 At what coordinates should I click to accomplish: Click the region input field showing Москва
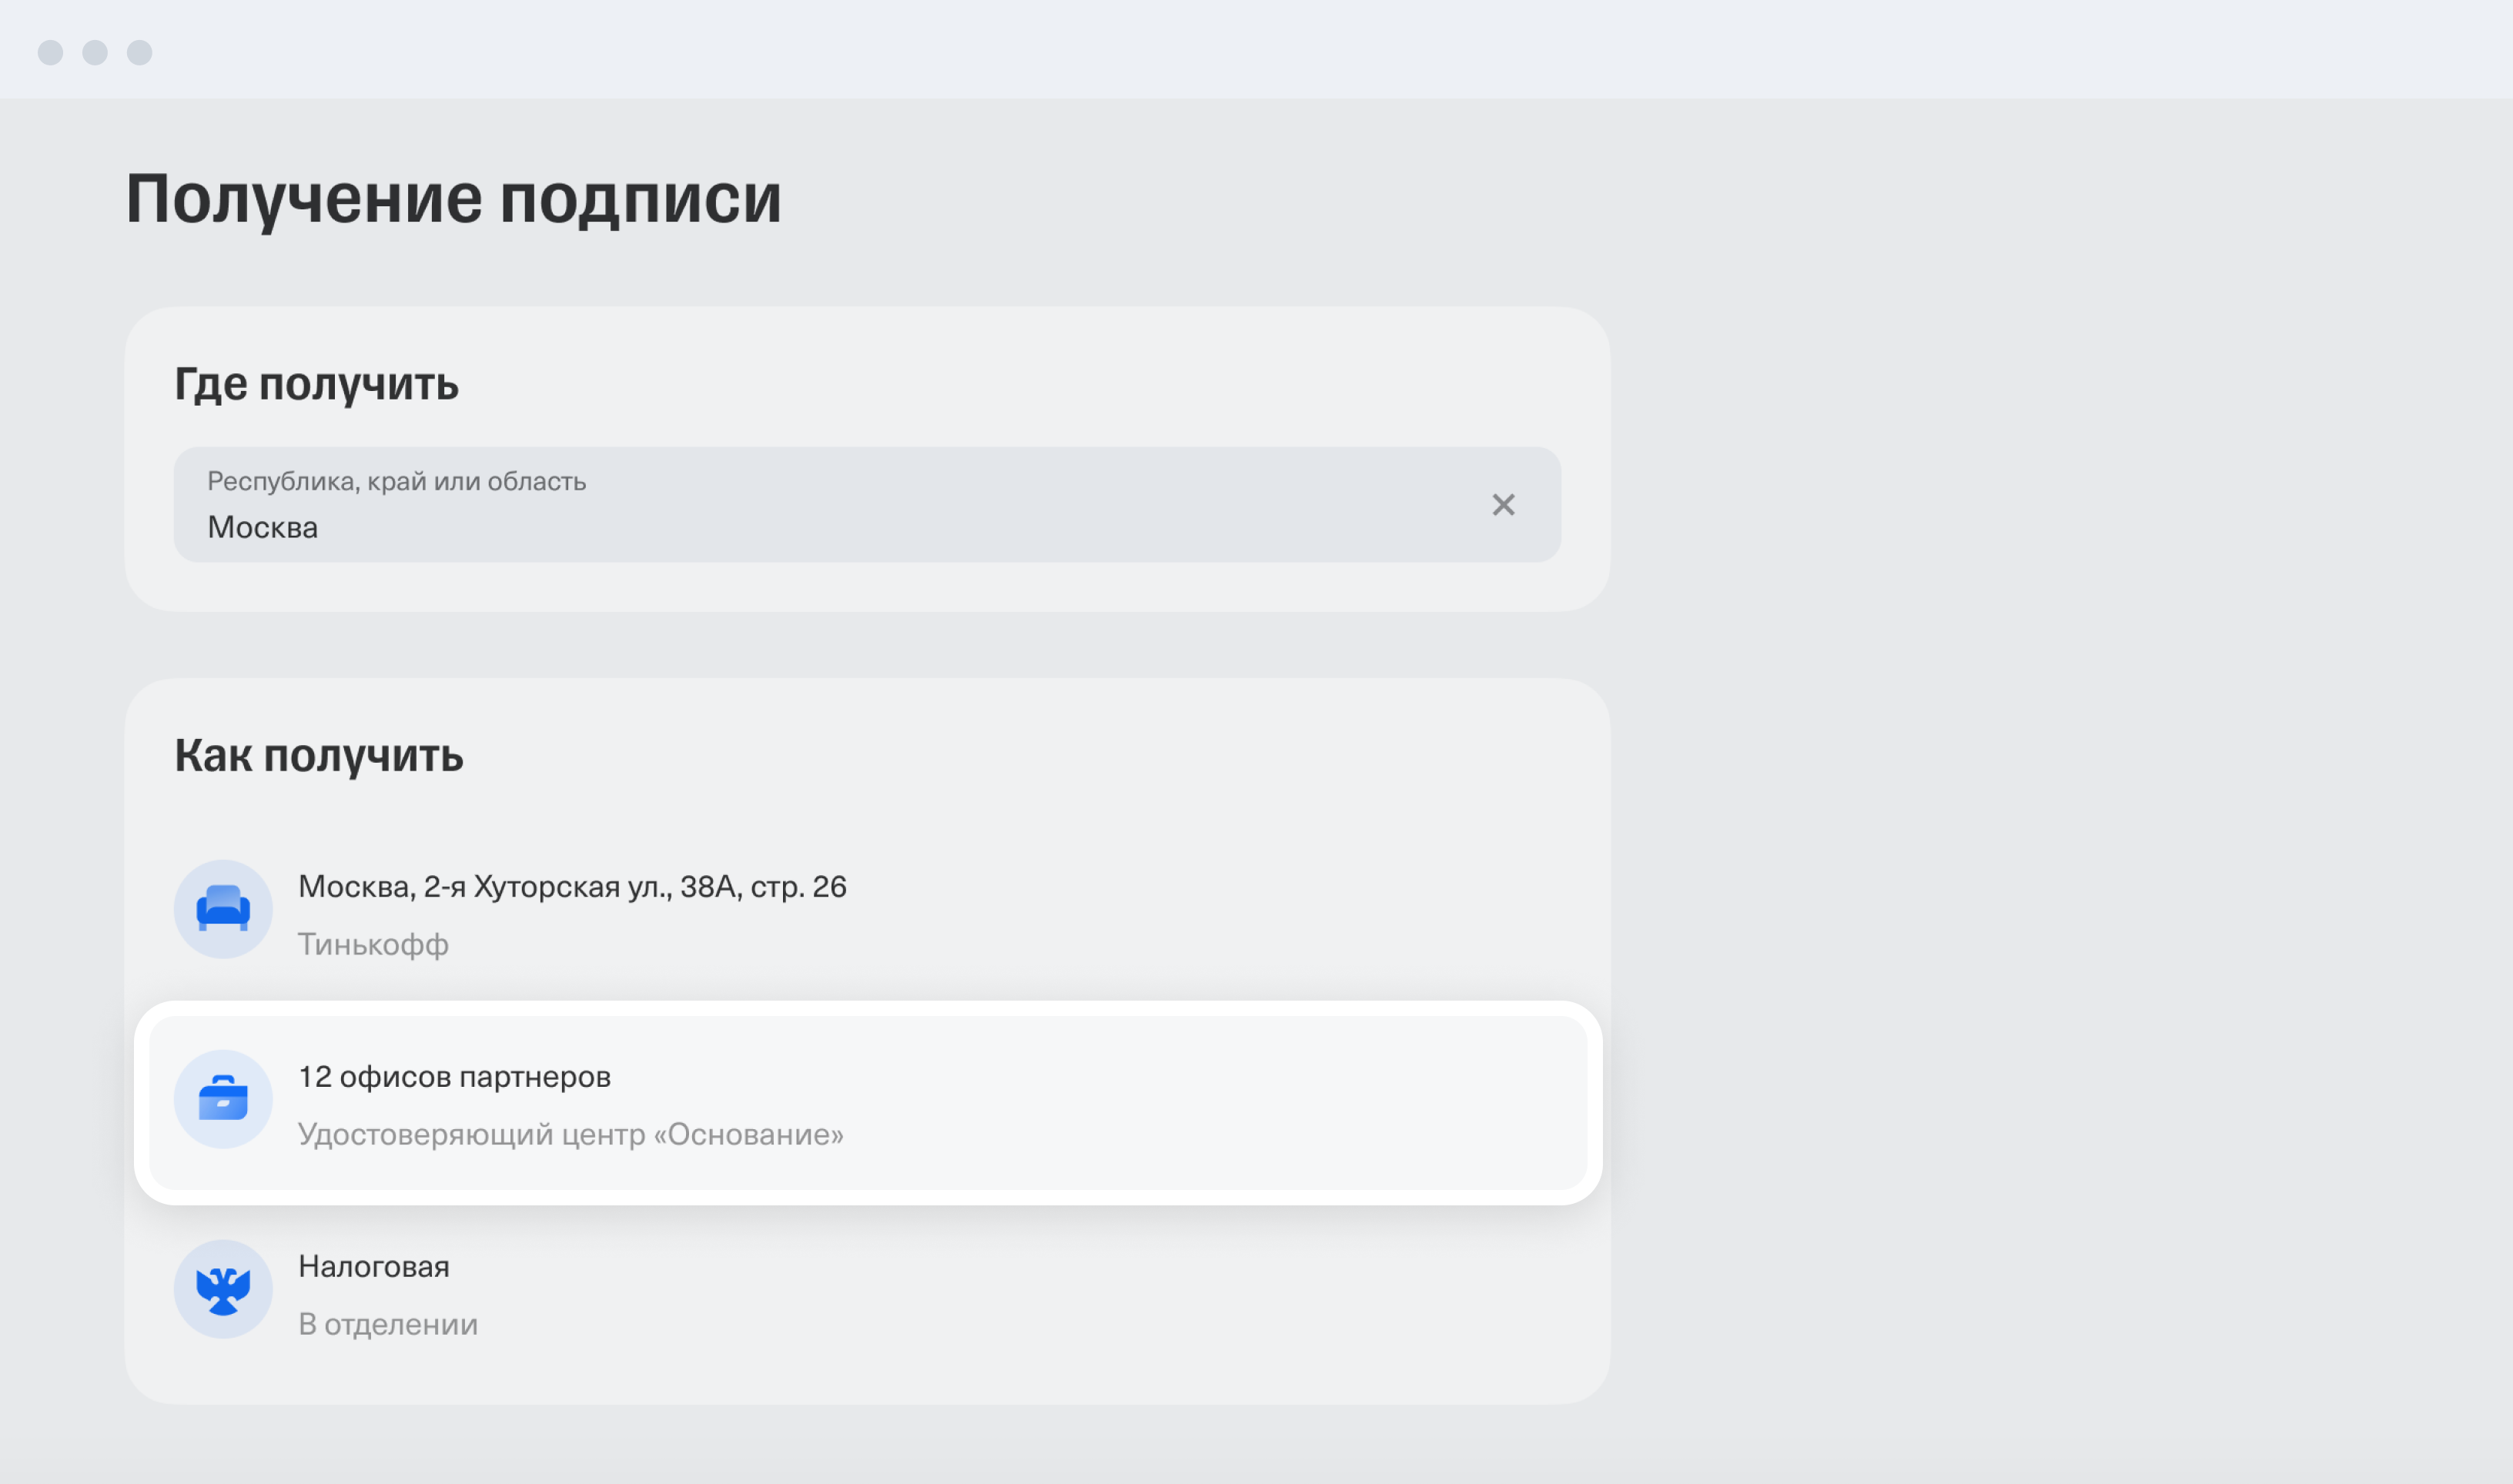867,505
